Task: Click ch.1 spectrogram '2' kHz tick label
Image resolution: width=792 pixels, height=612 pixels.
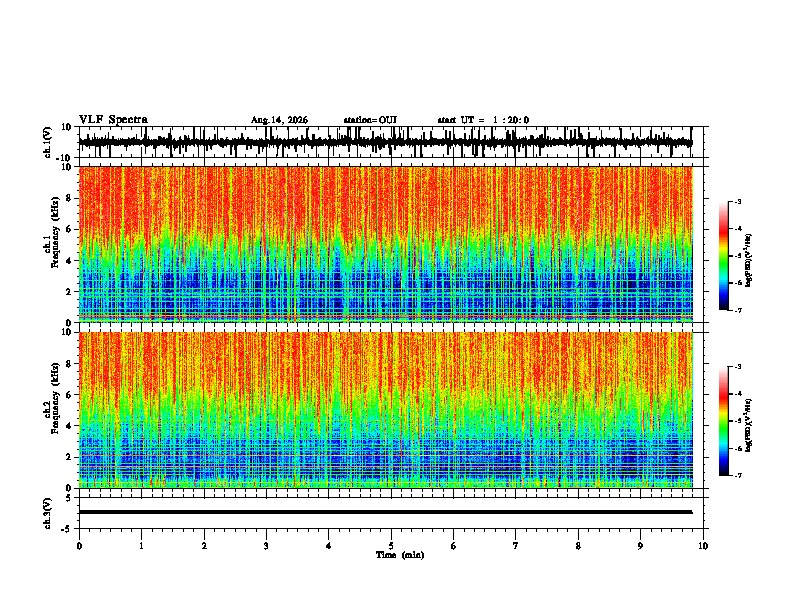Action: (x=69, y=291)
